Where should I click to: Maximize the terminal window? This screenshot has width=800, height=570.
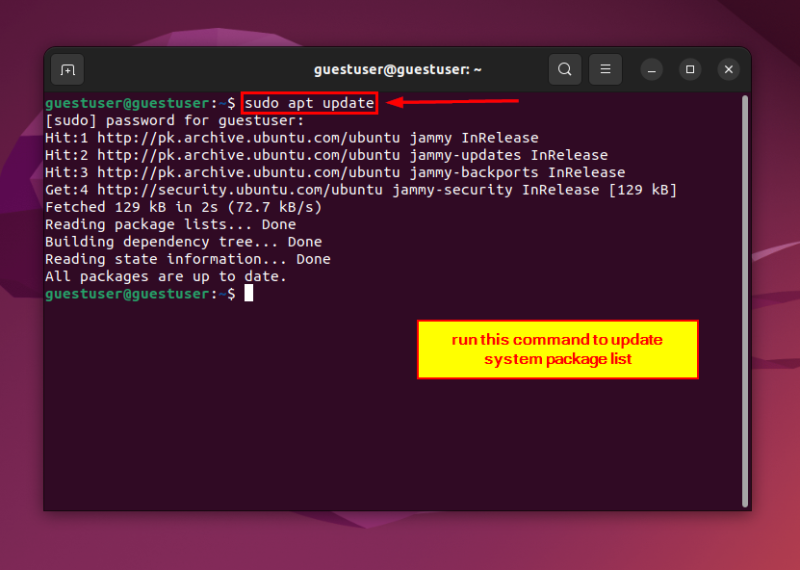690,69
